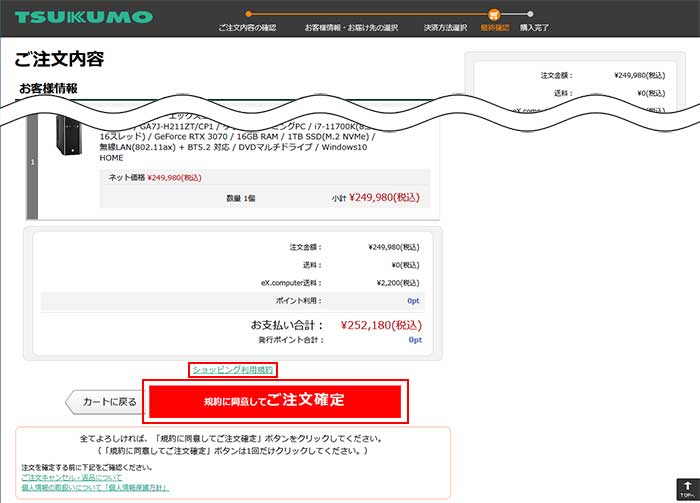Open the ショッピング利用規約 link
This screenshot has width=700, height=503.
(233, 370)
